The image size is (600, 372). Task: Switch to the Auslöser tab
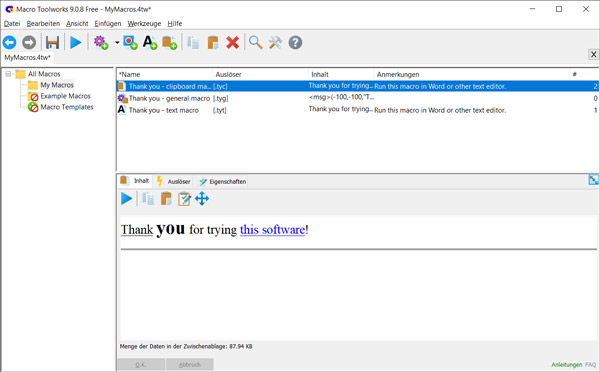[x=174, y=181]
